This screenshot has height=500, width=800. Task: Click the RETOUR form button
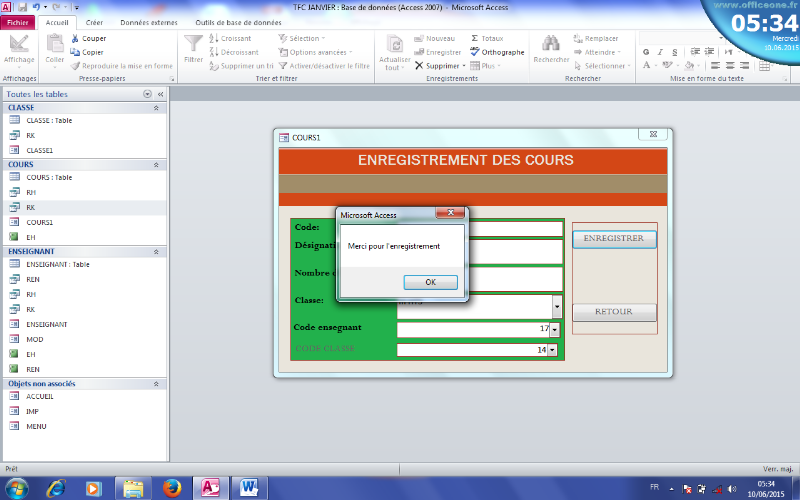click(x=614, y=312)
